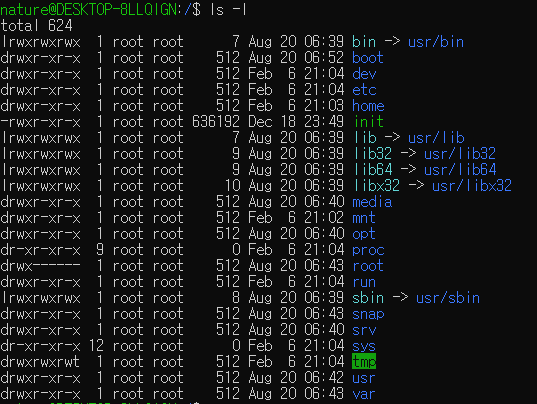The width and height of the screenshot is (537, 404).
Task: Click the prompt 'nature@DESKTOP-8LLQIGN' on the first line
Action: tap(89, 10)
